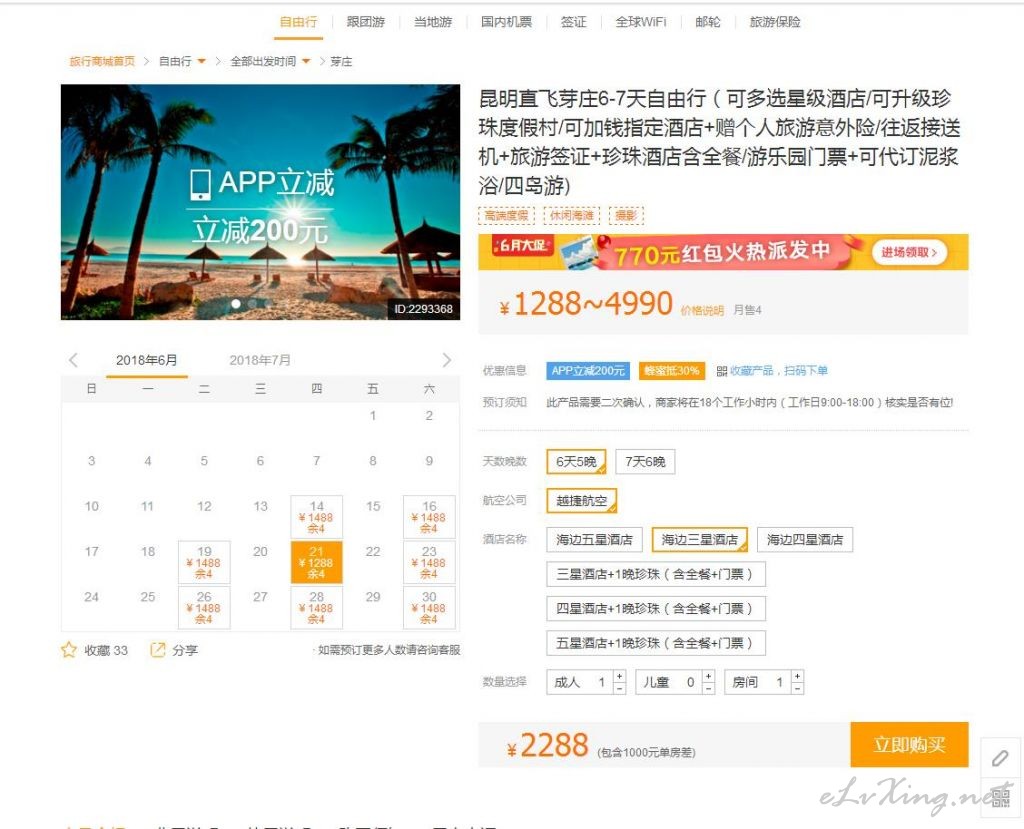The width and height of the screenshot is (1024, 829).
Task: Select 越捷航空 airline
Action: click(x=581, y=501)
